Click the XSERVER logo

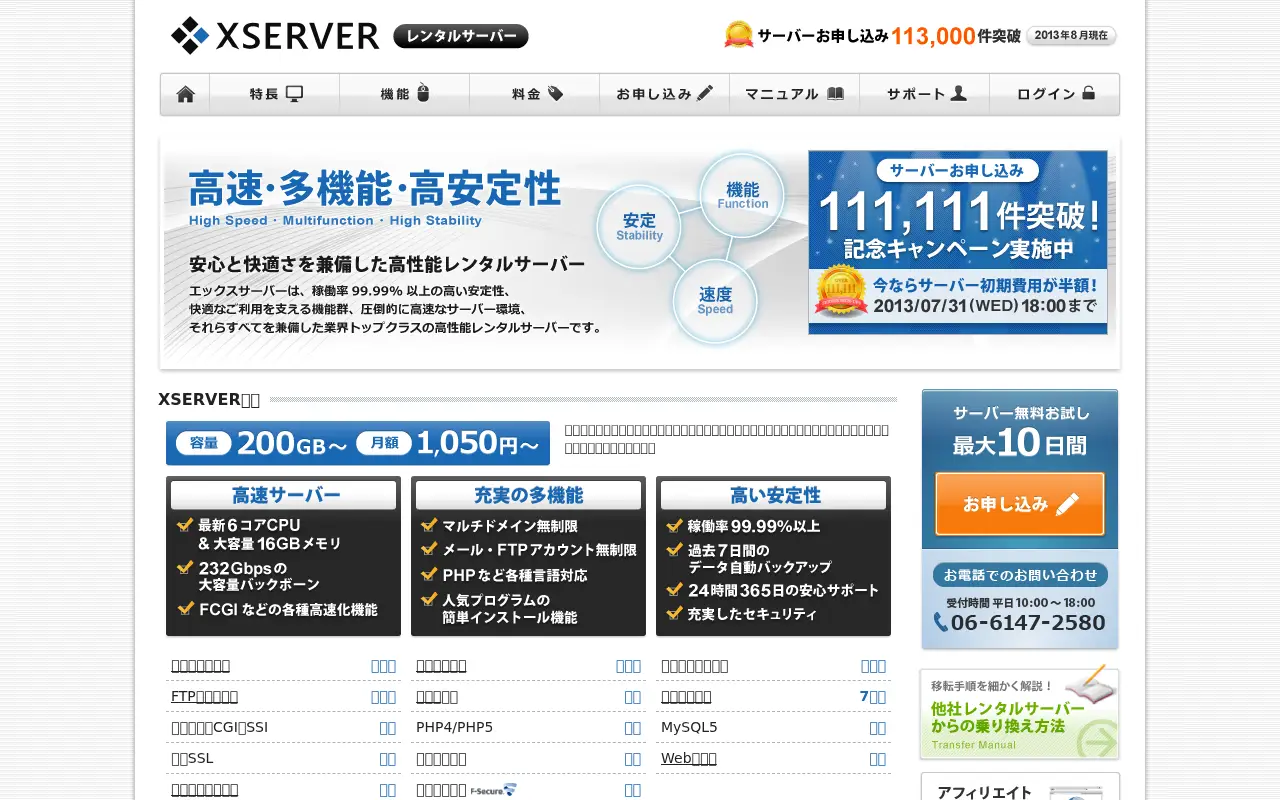275,36
